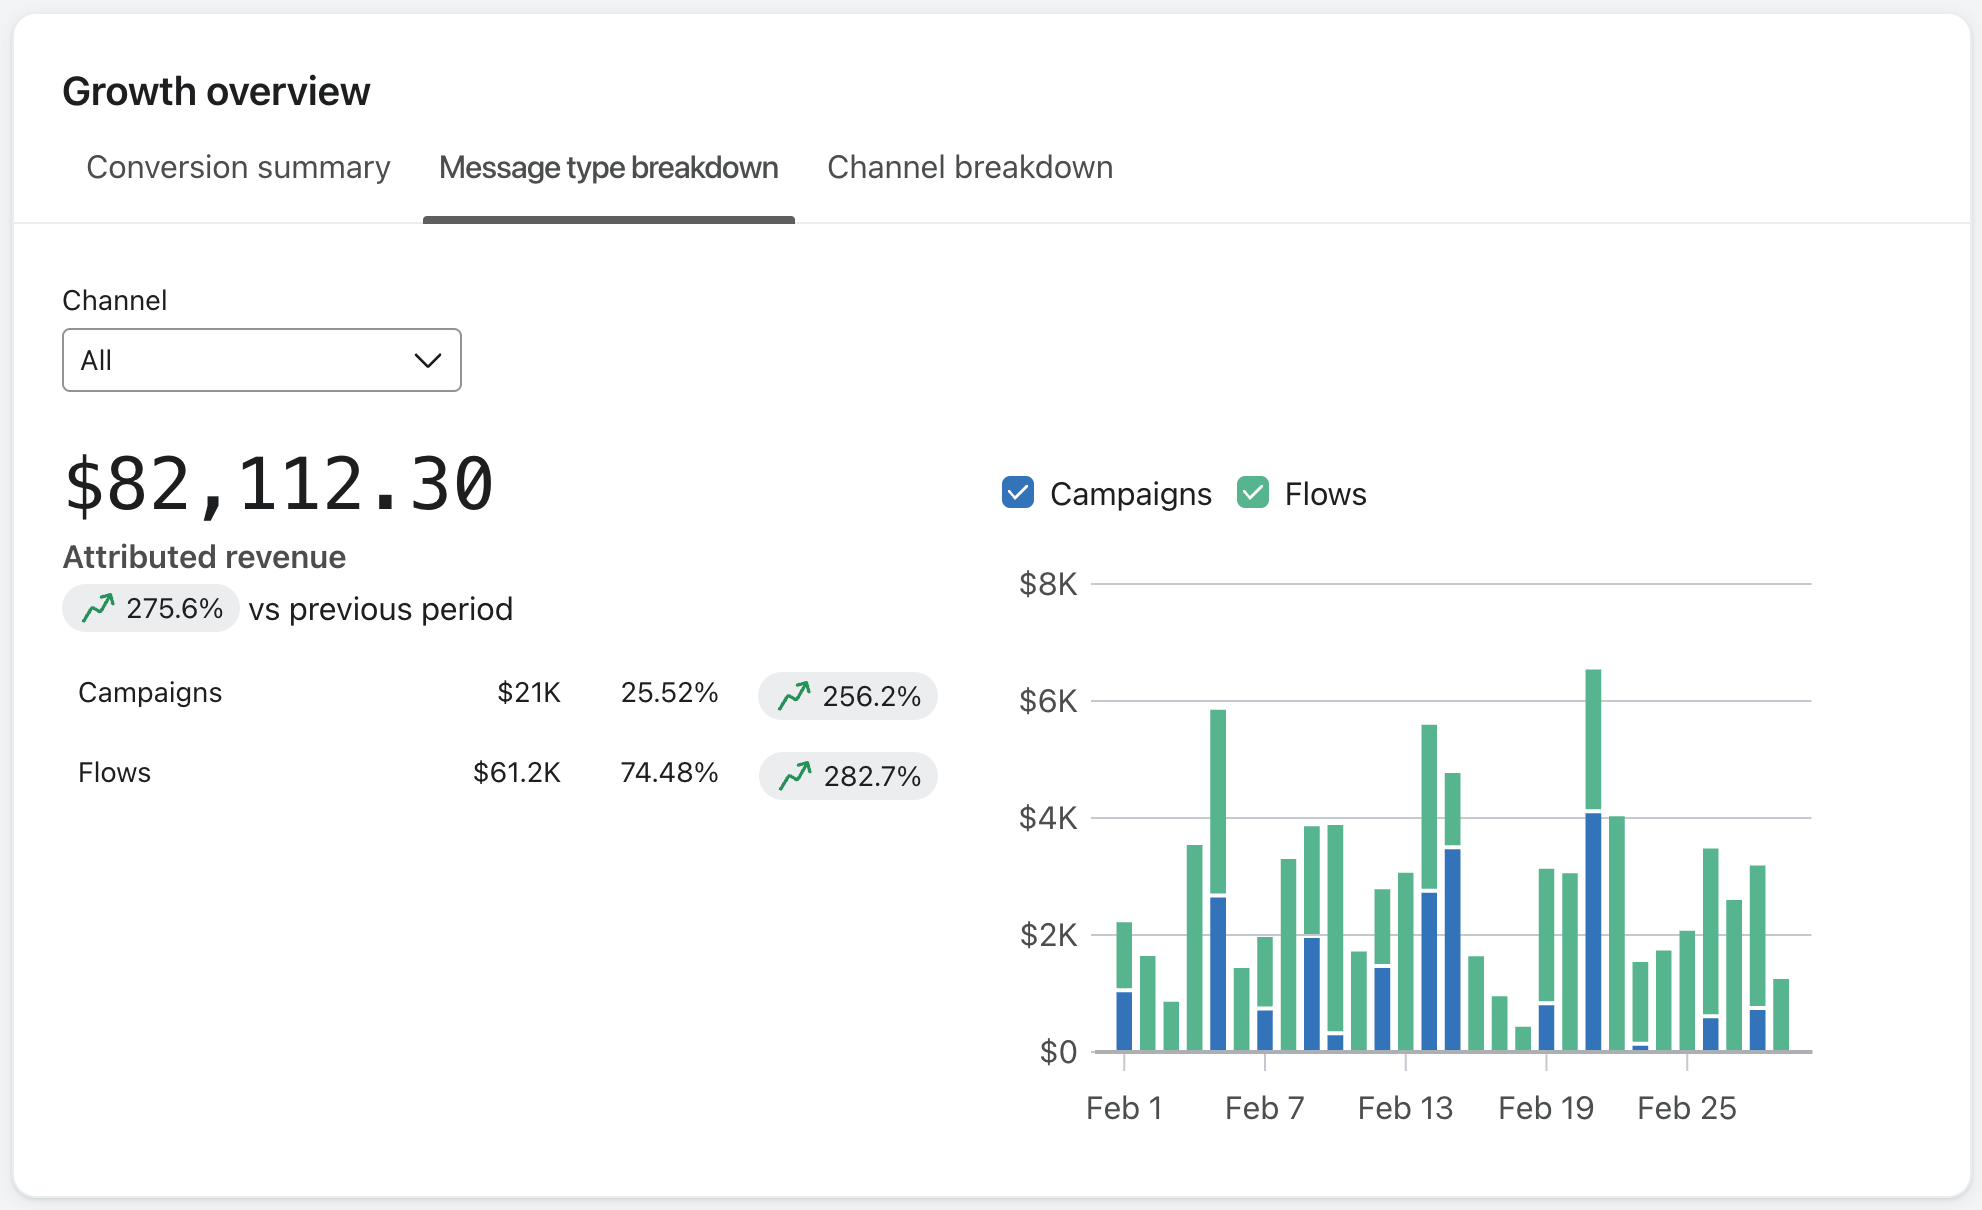Toggle the Flows checkbox in chart legend
The width and height of the screenshot is (1982, 1210).
pyautogui.click(x=1253, y=493)
